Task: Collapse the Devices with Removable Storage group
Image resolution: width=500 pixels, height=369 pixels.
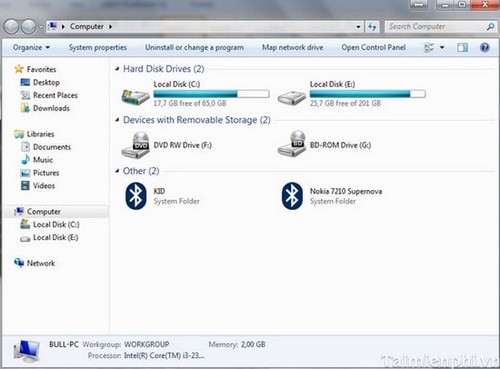Action: pyautogui.click(x=117, y=120)
